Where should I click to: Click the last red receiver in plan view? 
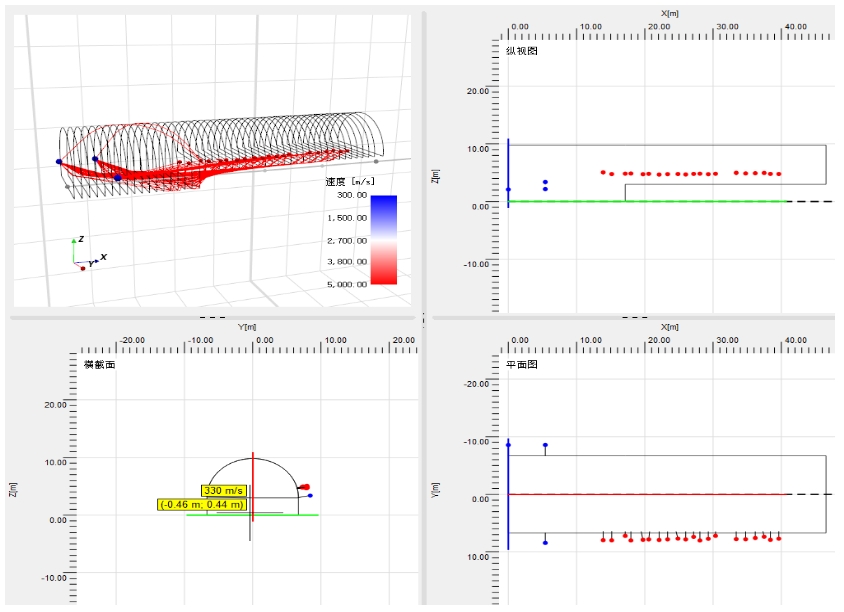(x=778, y=538)
